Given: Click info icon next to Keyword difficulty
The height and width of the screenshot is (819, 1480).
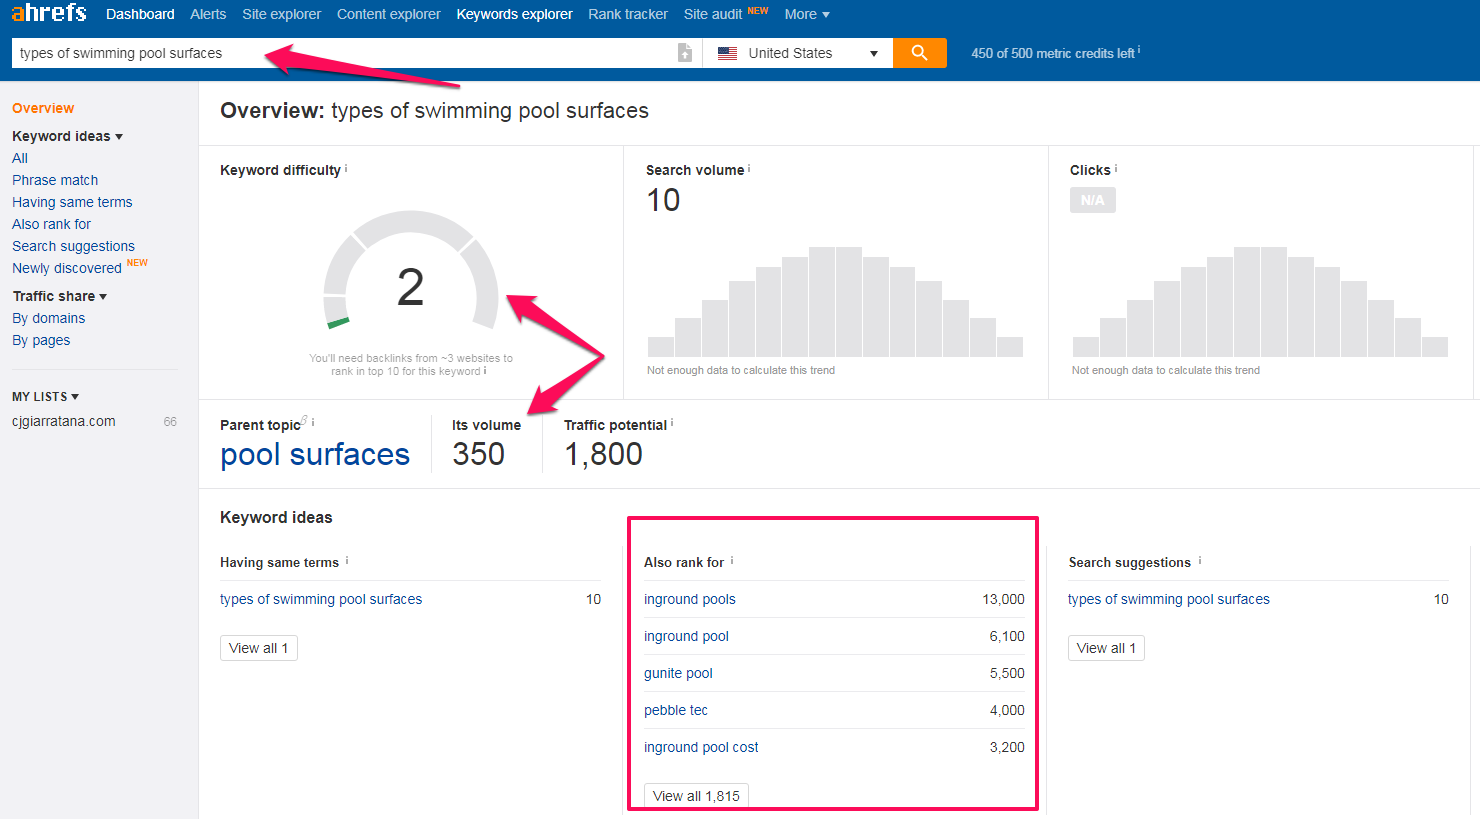Looking at the screenshot, I should (x=346, y=169).
